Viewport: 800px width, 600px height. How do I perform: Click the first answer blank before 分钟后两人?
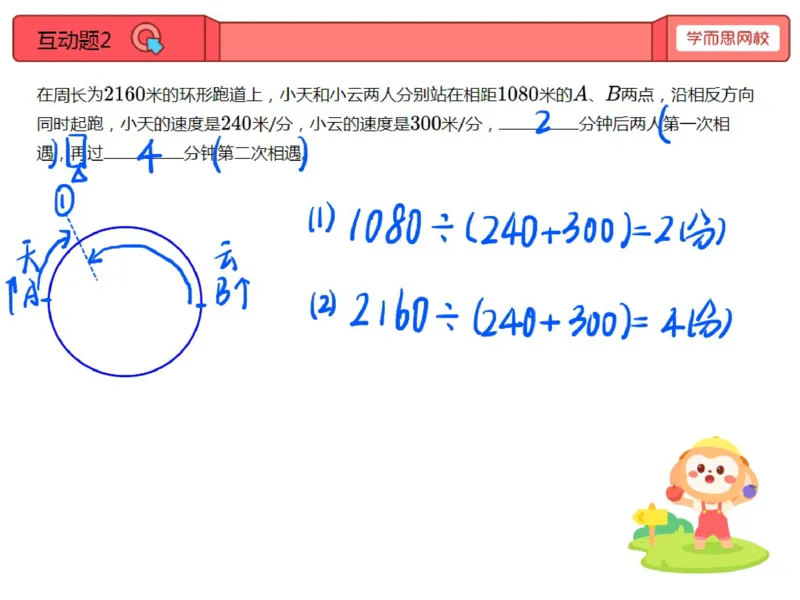click(538, 123)
